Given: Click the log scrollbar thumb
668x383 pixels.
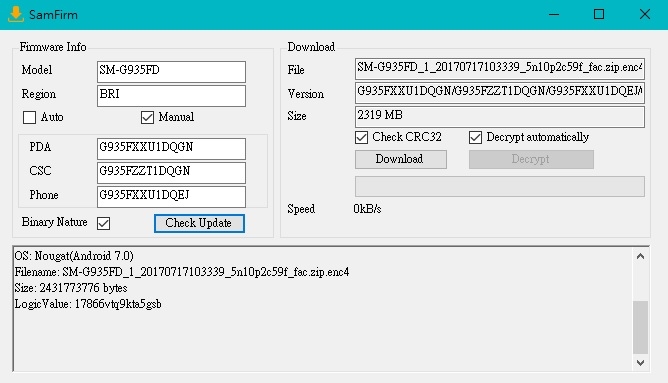Looking at the screenshot, I should pos(640,327).
